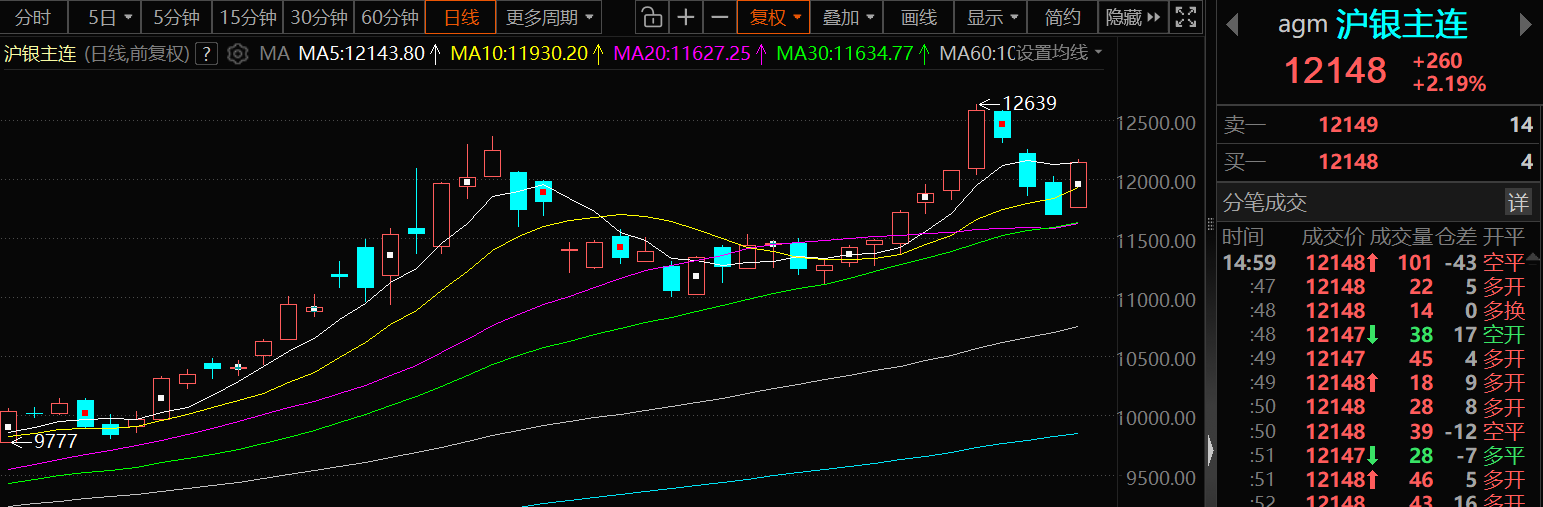Image resolution: width=1543 pixels, height=507 pixels.
Task: Zoom out the chart with the minus icon
Action: 719,17
